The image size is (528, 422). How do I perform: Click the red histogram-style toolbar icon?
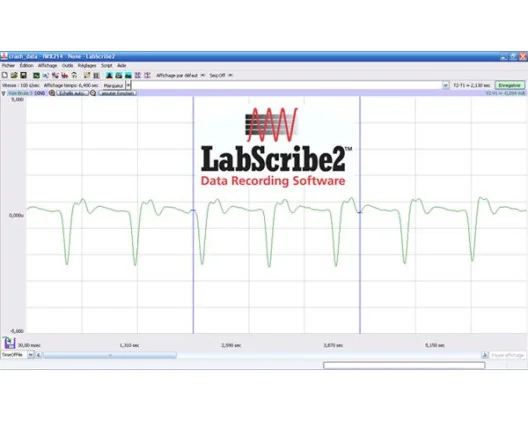coord(64,75)
